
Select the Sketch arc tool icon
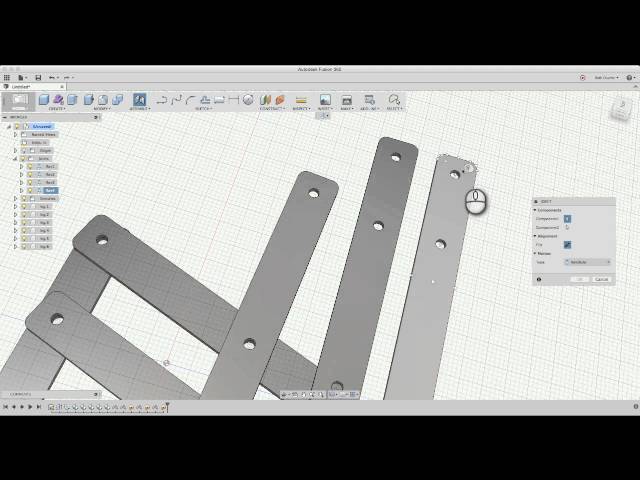click(191, 99)
